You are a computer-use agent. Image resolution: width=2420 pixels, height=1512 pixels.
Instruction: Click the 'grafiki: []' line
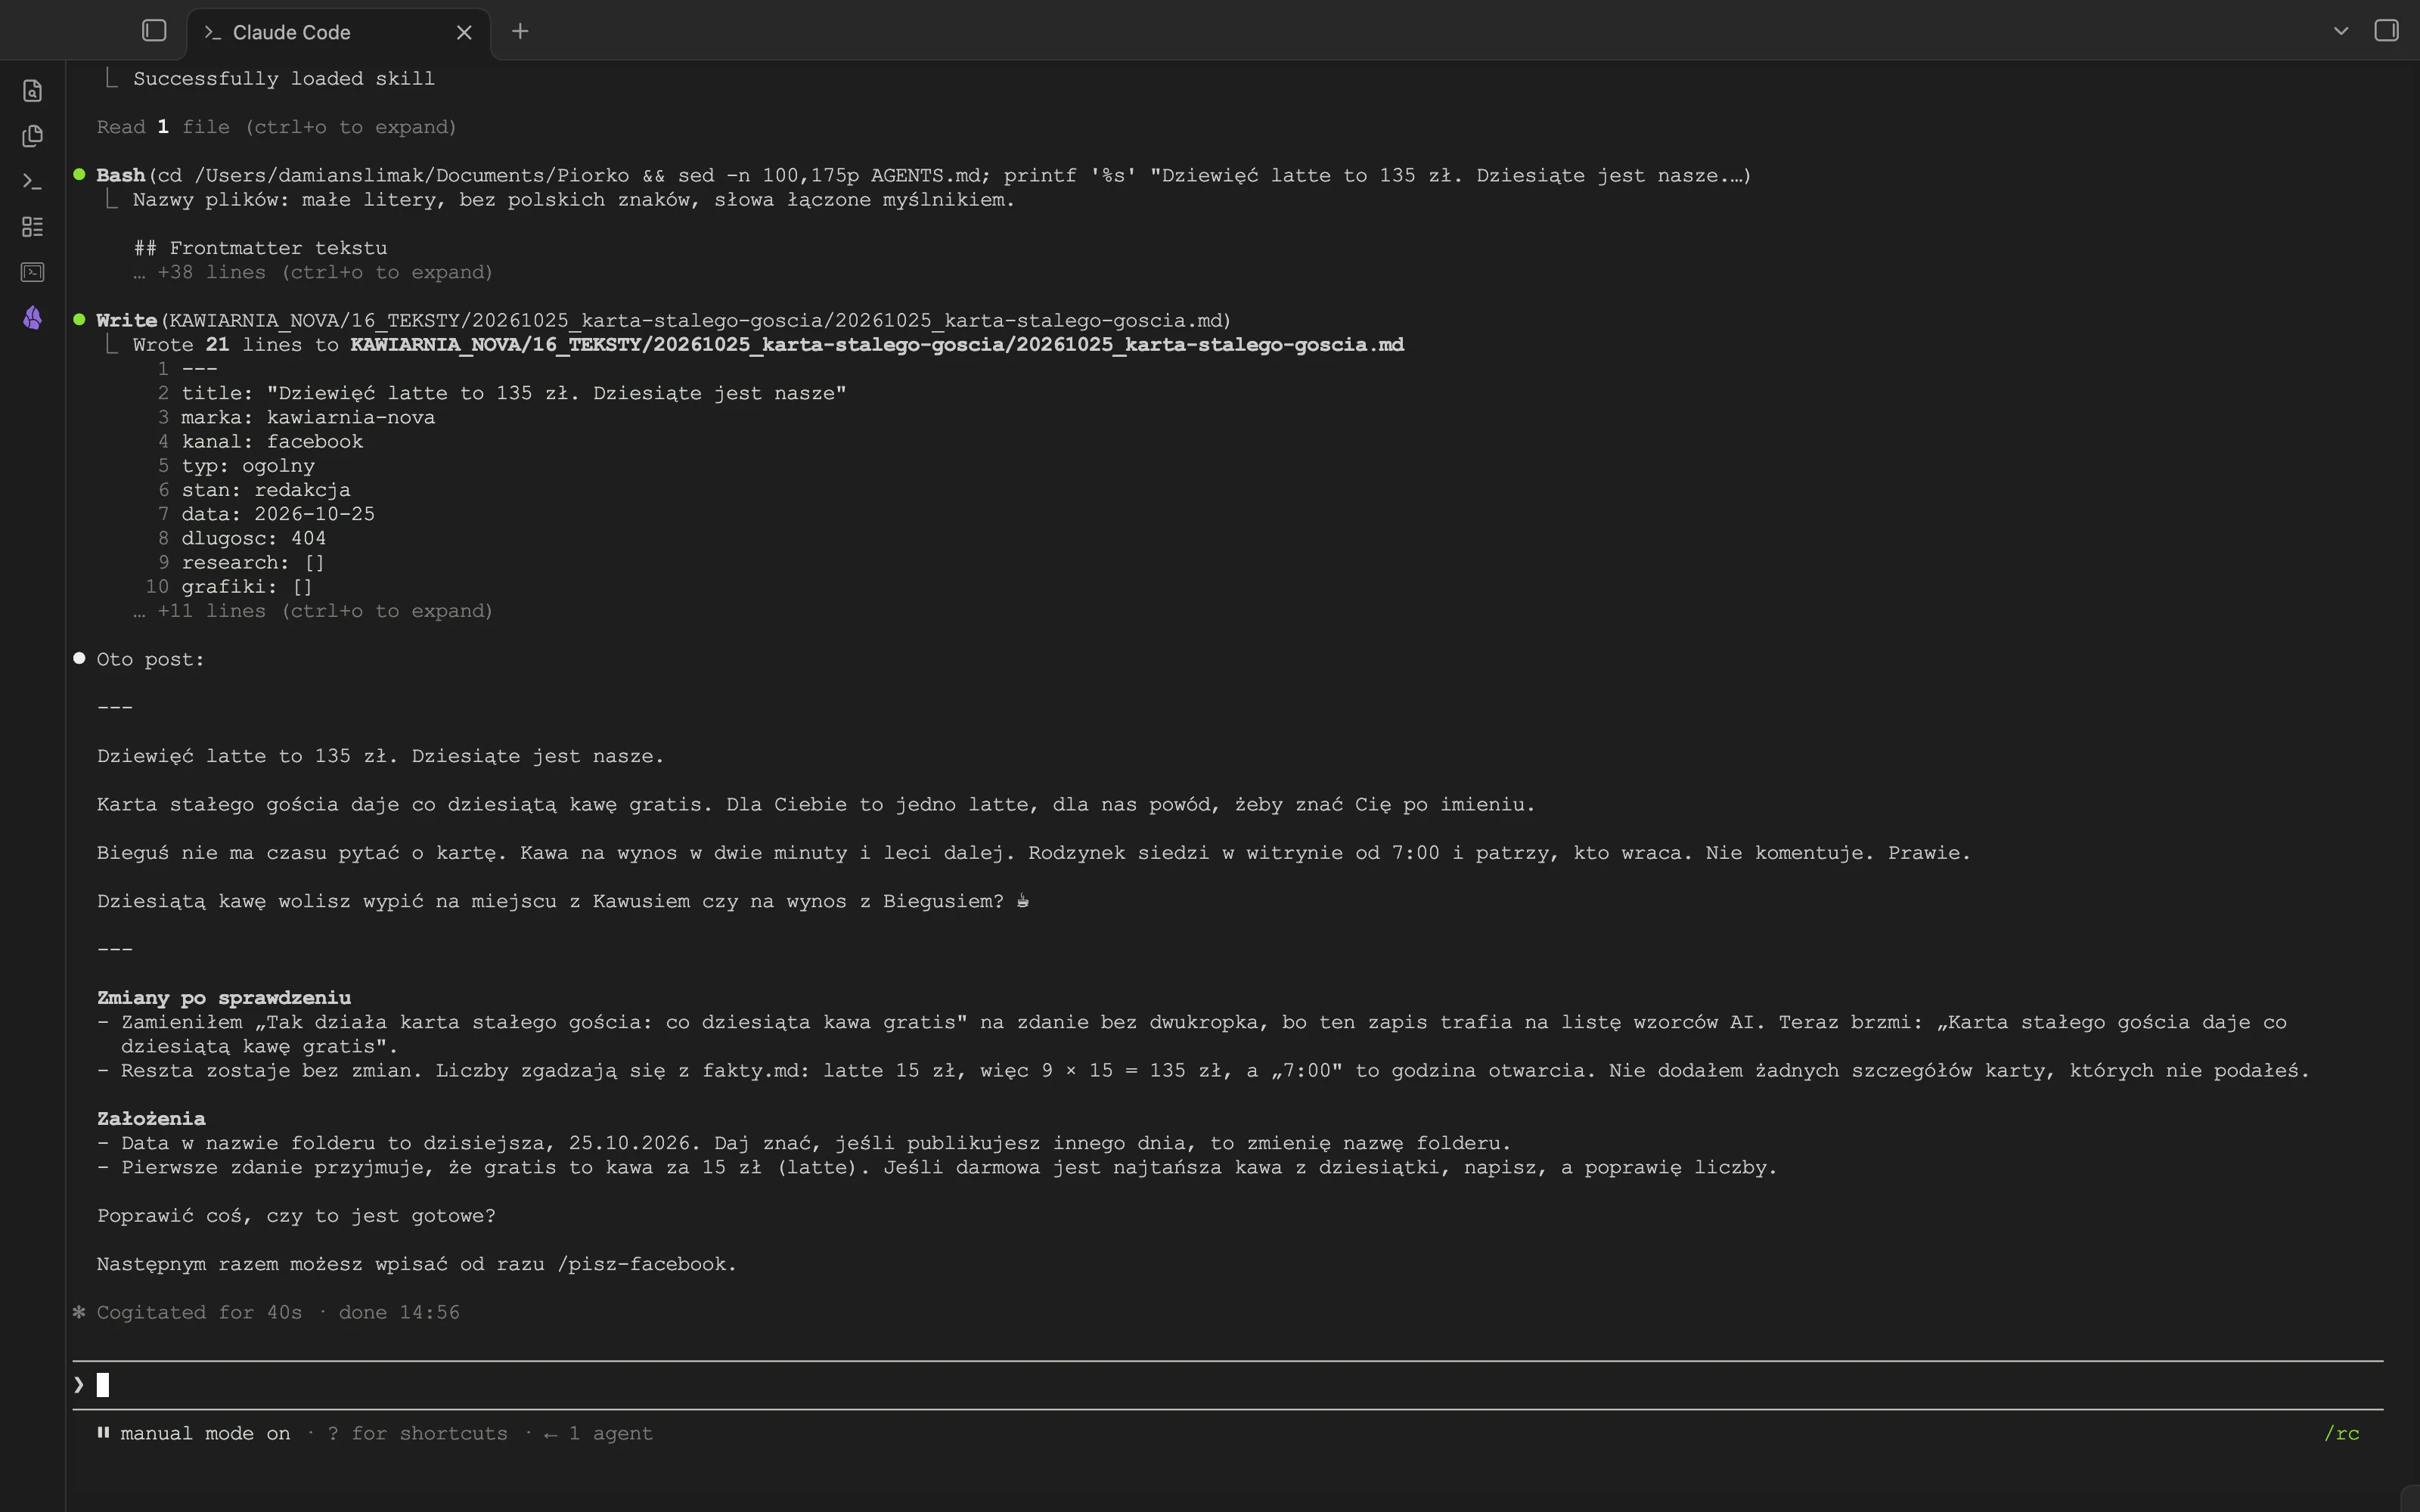[247, 587]
